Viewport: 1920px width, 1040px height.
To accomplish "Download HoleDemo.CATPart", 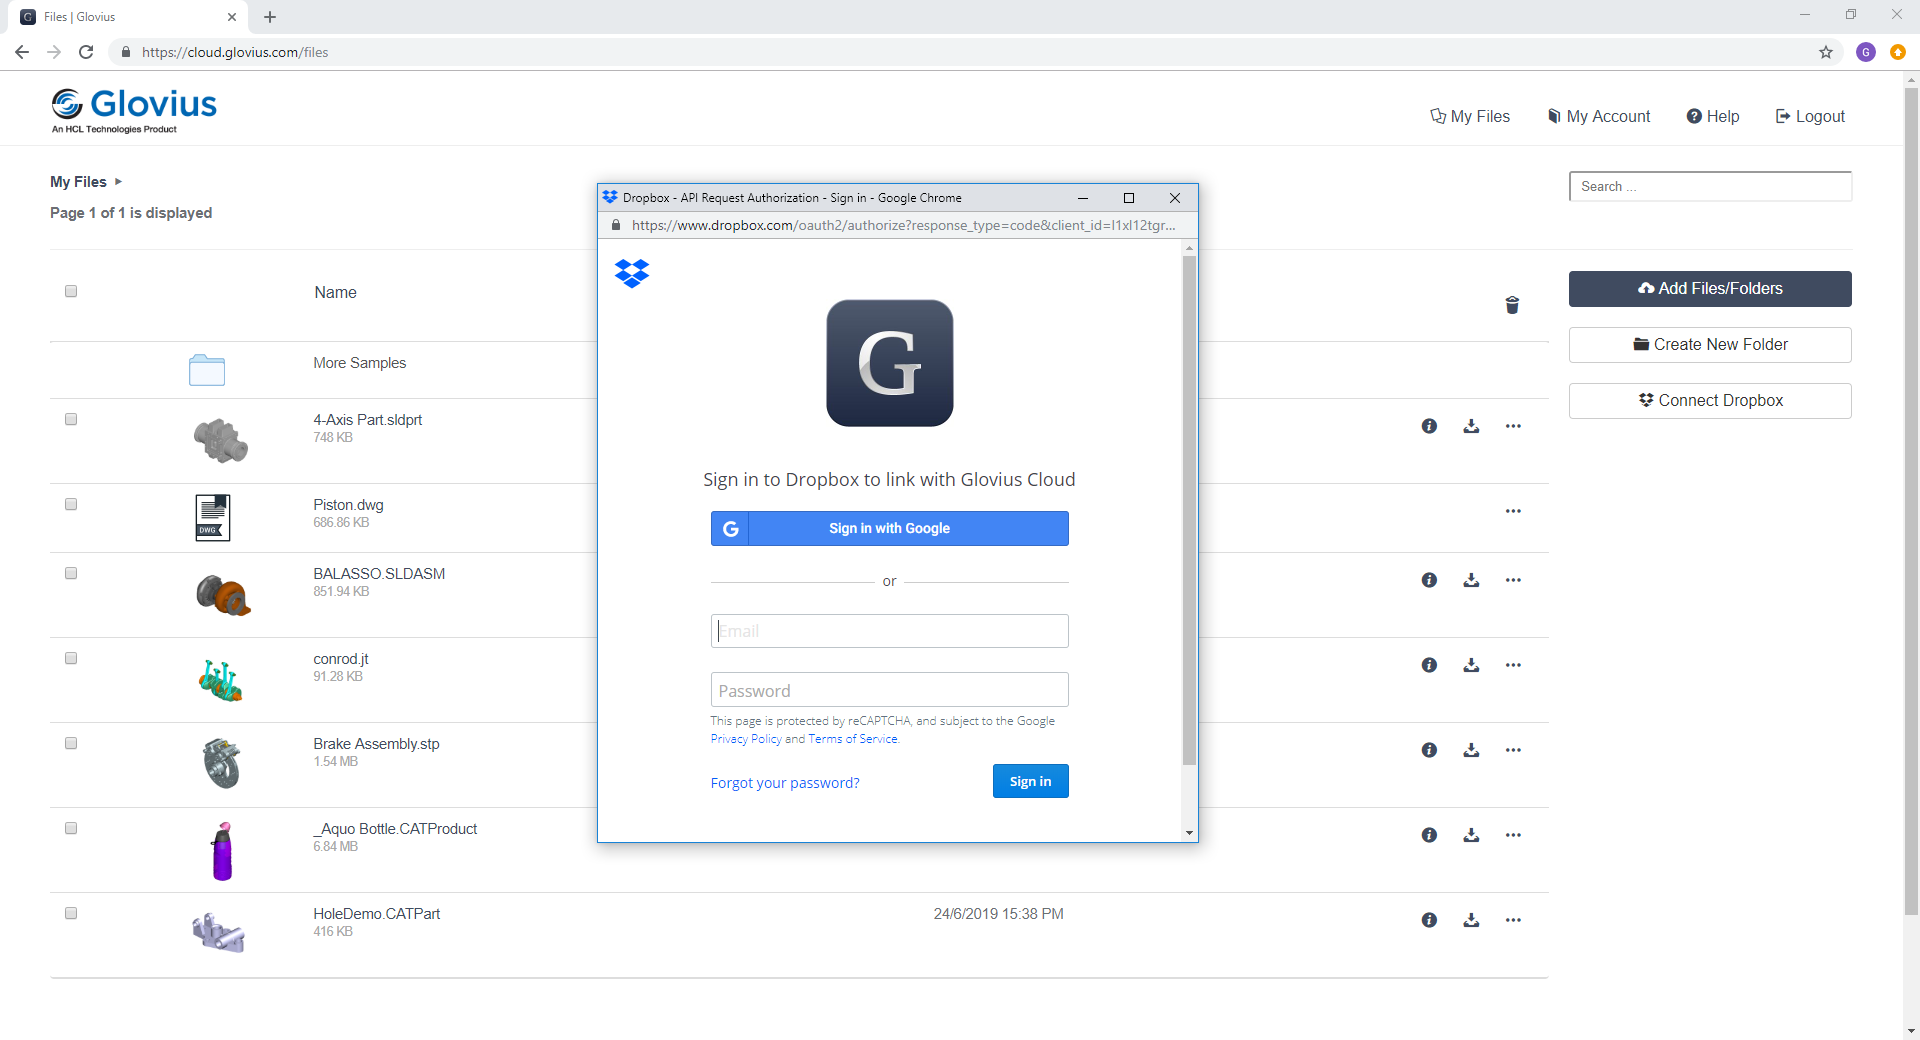I will (1471, 920).
